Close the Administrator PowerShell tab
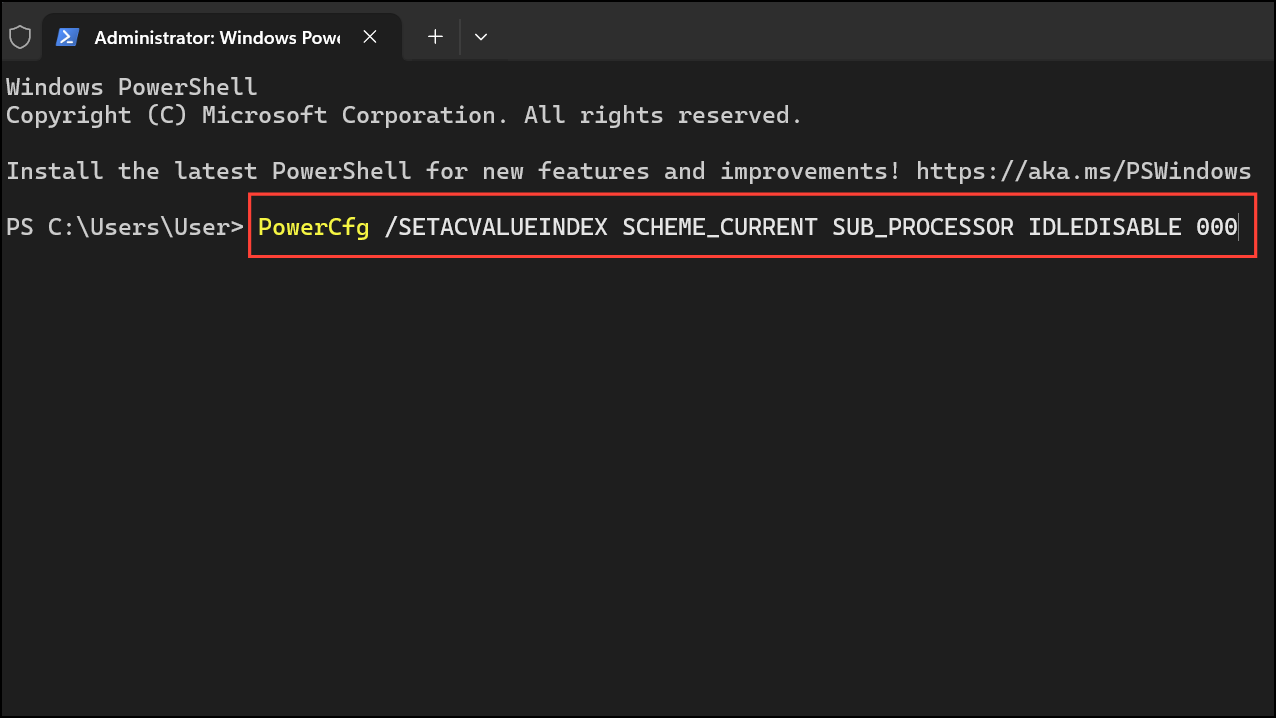1276x718 pixels. coord(370,37)
